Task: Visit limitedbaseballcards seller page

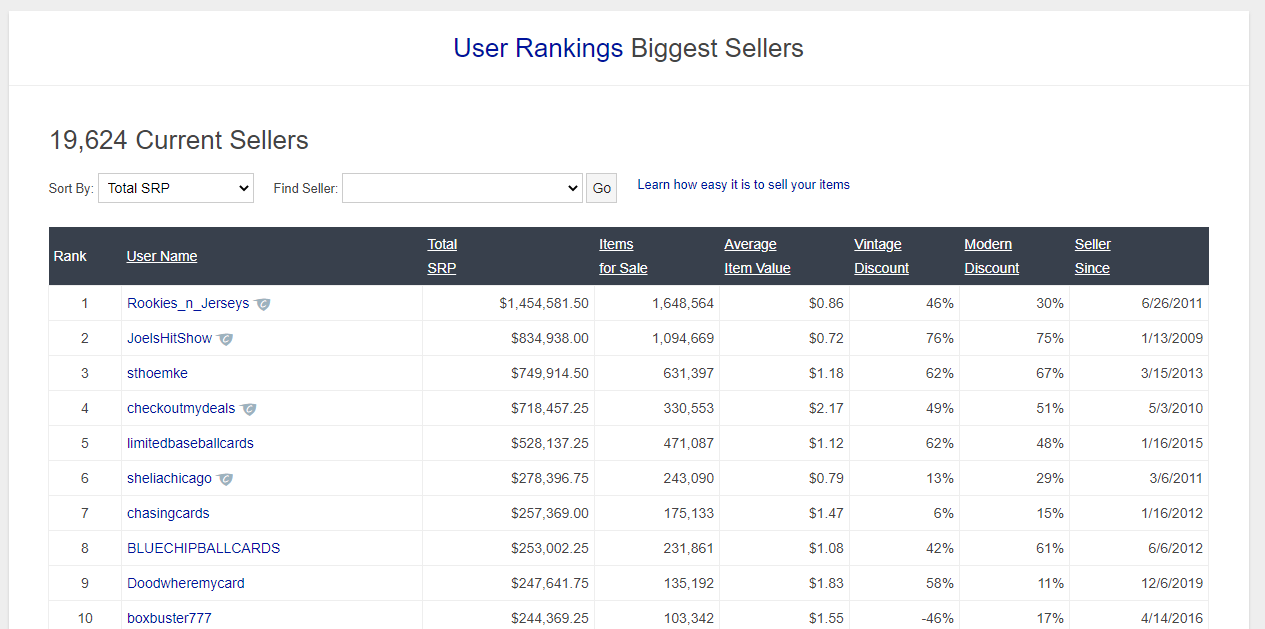Action: [190, 443]
